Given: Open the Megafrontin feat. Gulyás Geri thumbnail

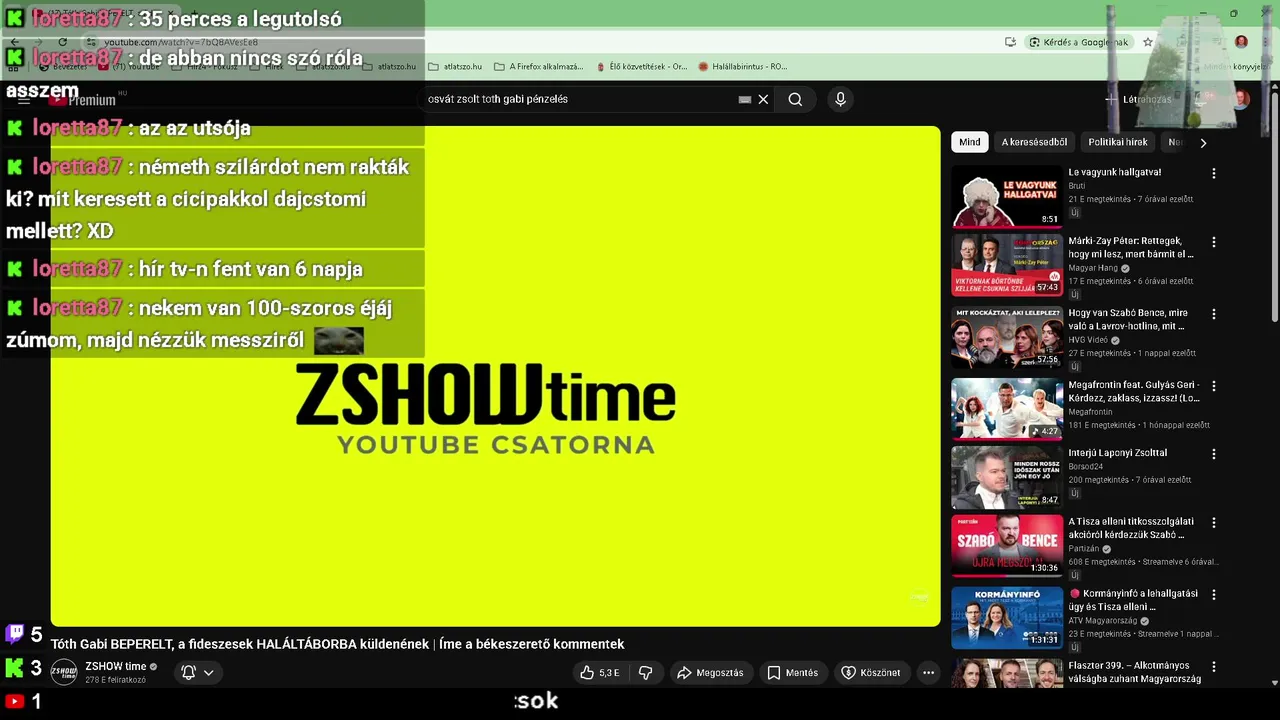Looking at the screenshot, I should 1007,409.
